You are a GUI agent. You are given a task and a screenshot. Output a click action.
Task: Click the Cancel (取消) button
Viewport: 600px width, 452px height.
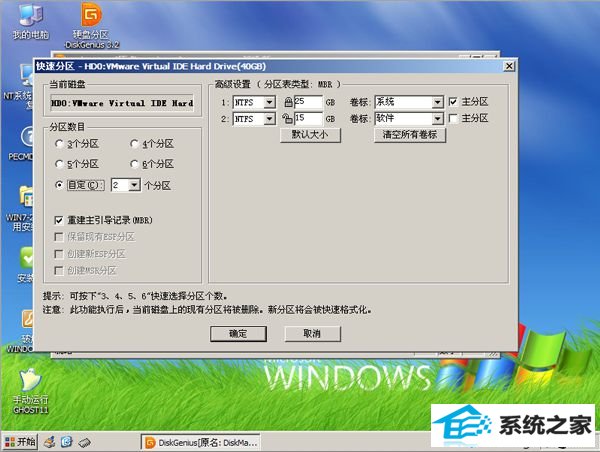coord(312,334)
